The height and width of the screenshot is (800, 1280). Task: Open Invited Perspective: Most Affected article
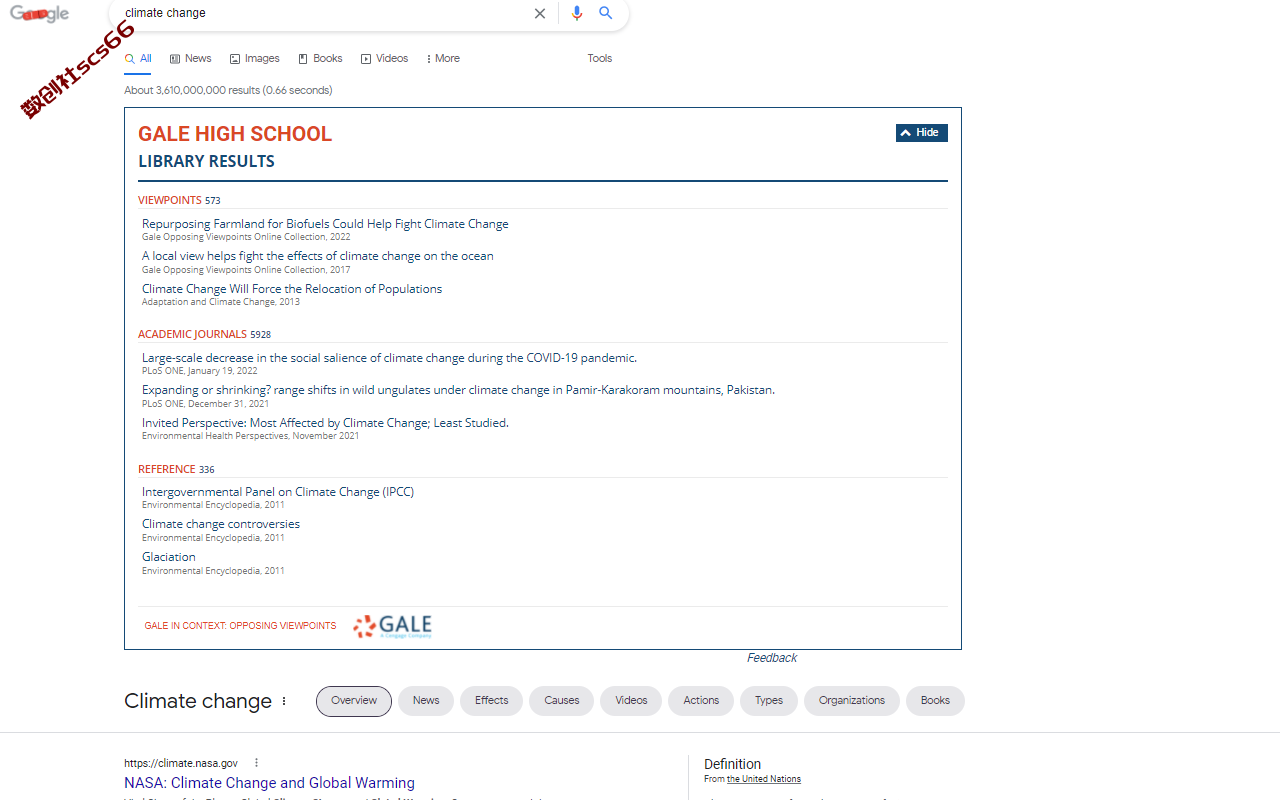325,423
